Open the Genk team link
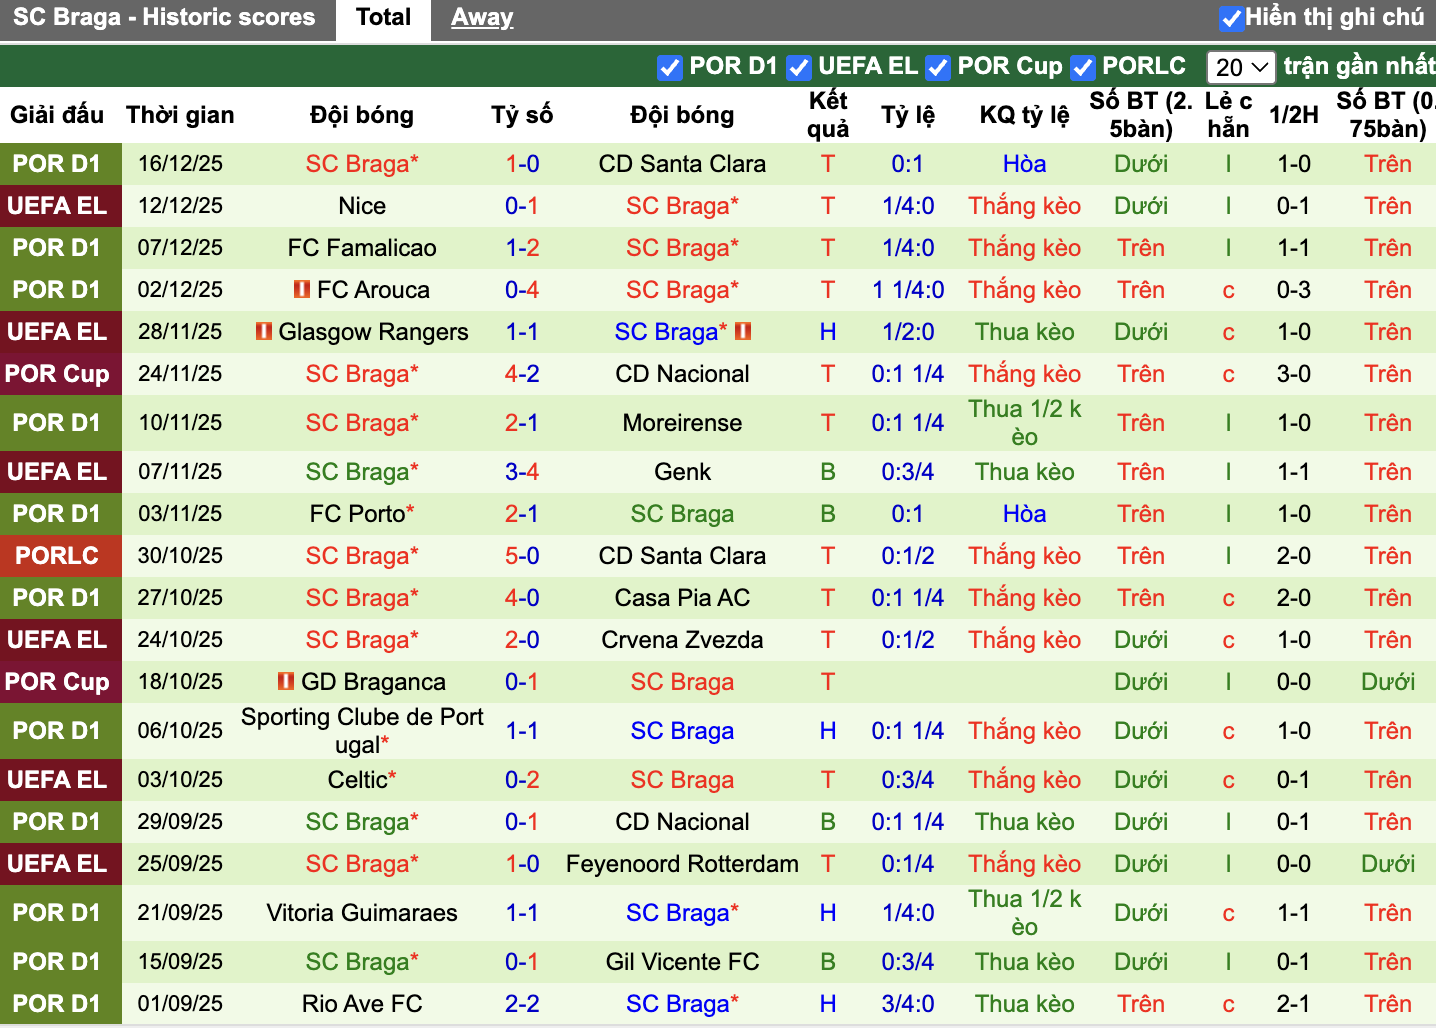1436x1034 pixels. point(682,472)
